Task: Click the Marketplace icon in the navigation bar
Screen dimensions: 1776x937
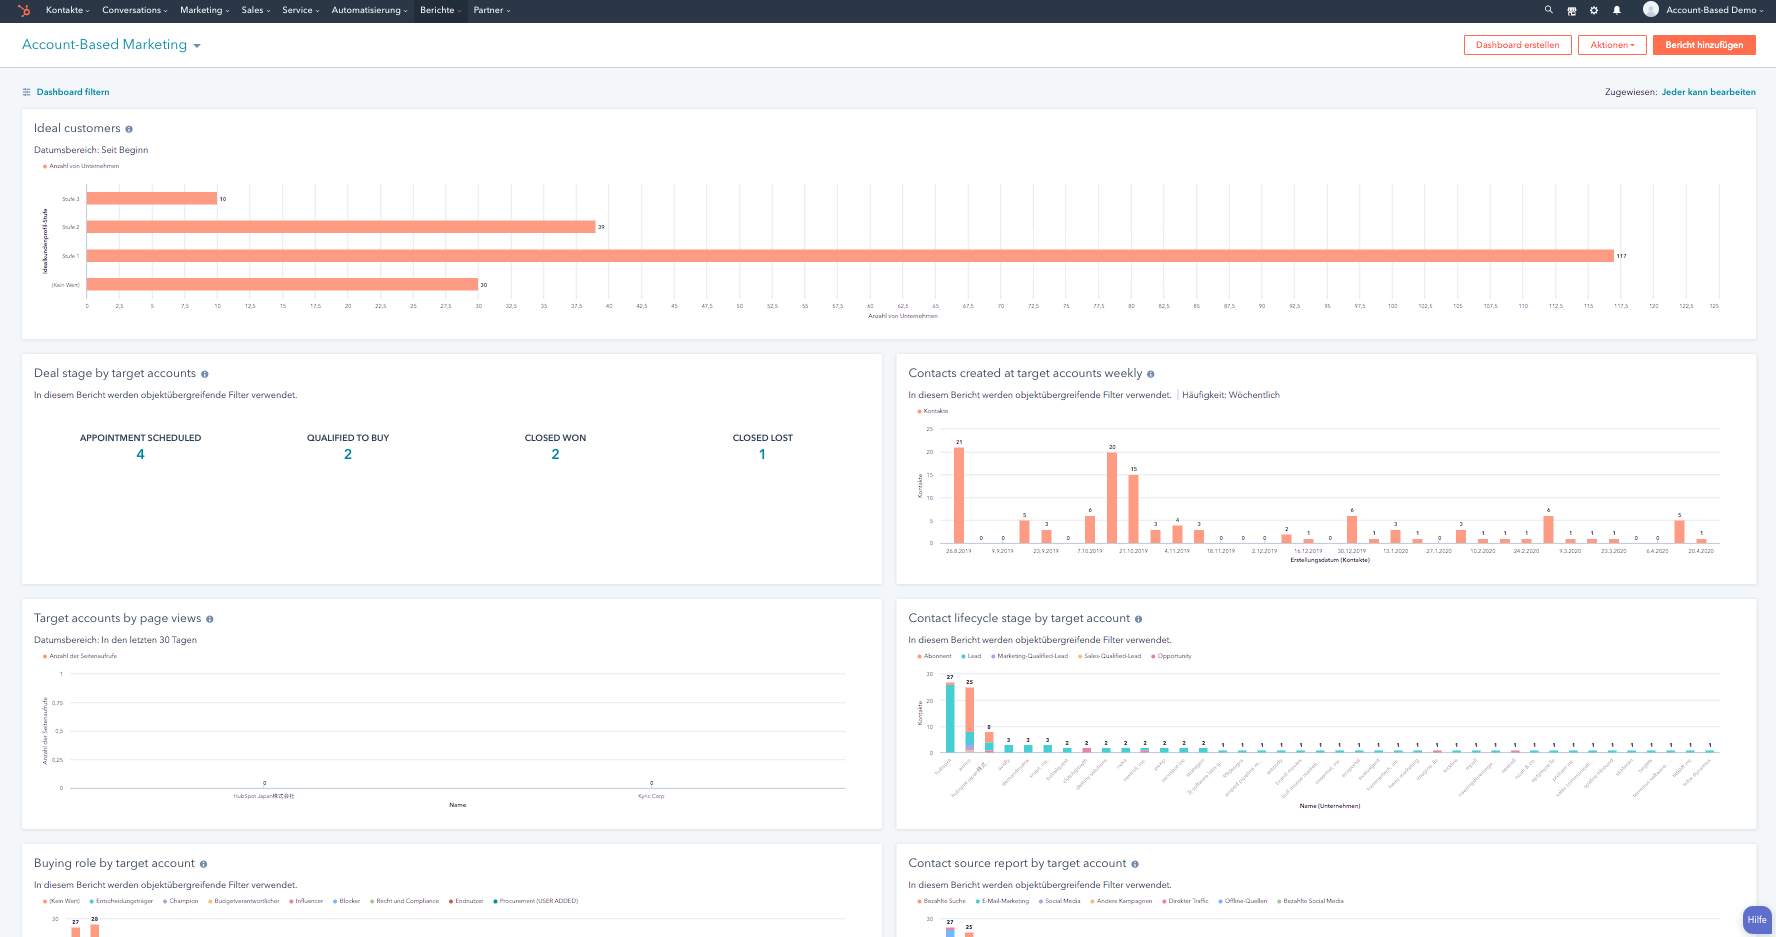Action: pyautogui.click(x=1571, y=10)
